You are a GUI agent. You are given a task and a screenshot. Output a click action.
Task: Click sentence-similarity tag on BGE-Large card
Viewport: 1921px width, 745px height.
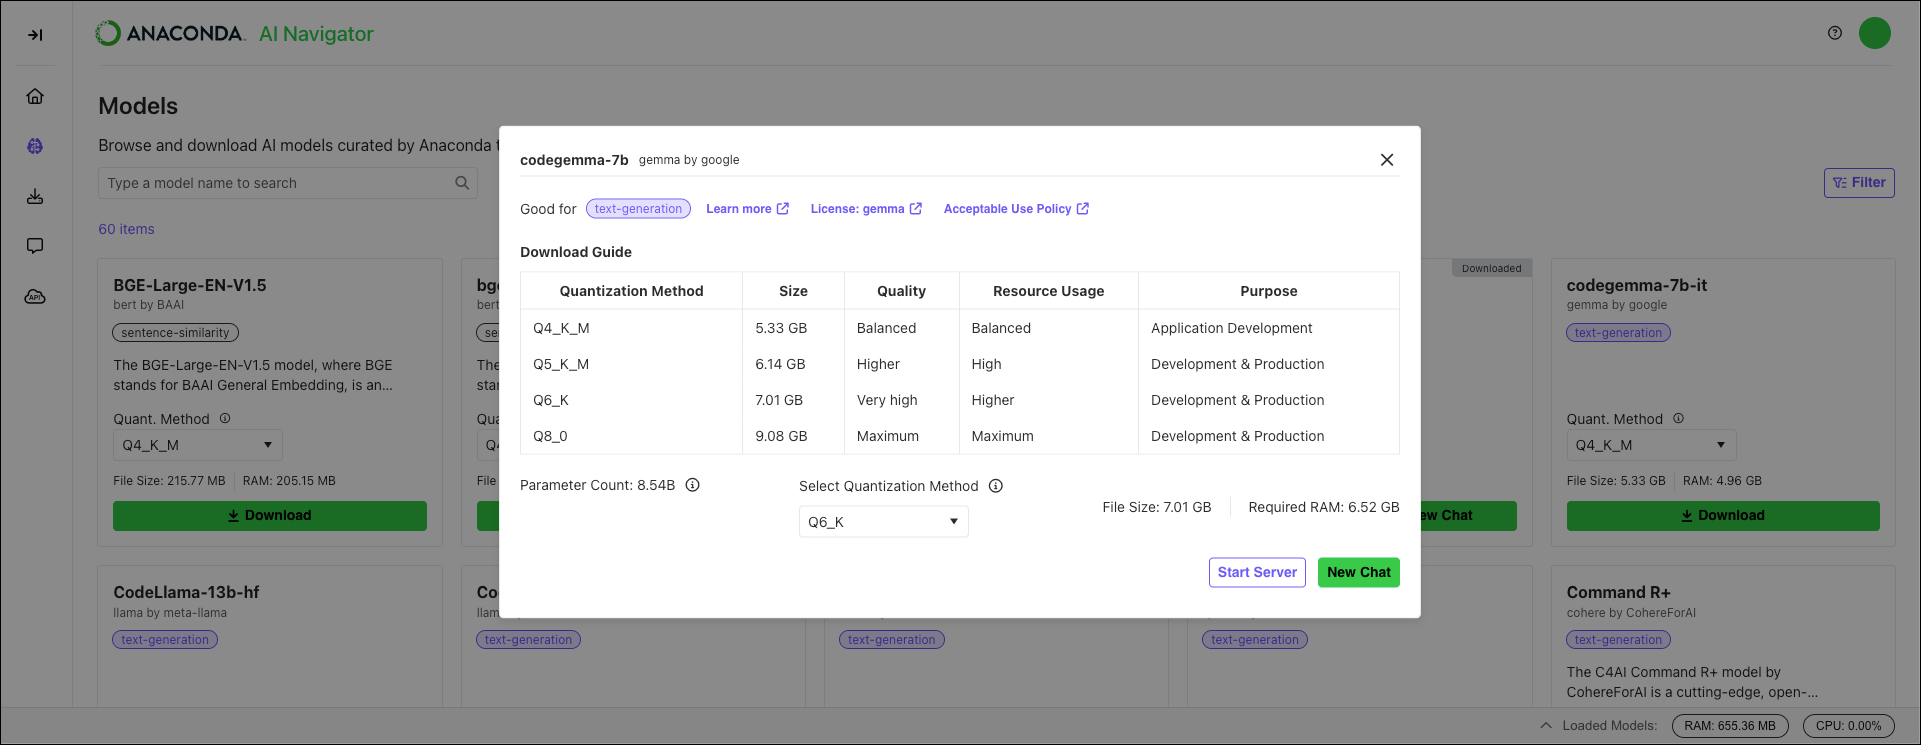[175, 333]
